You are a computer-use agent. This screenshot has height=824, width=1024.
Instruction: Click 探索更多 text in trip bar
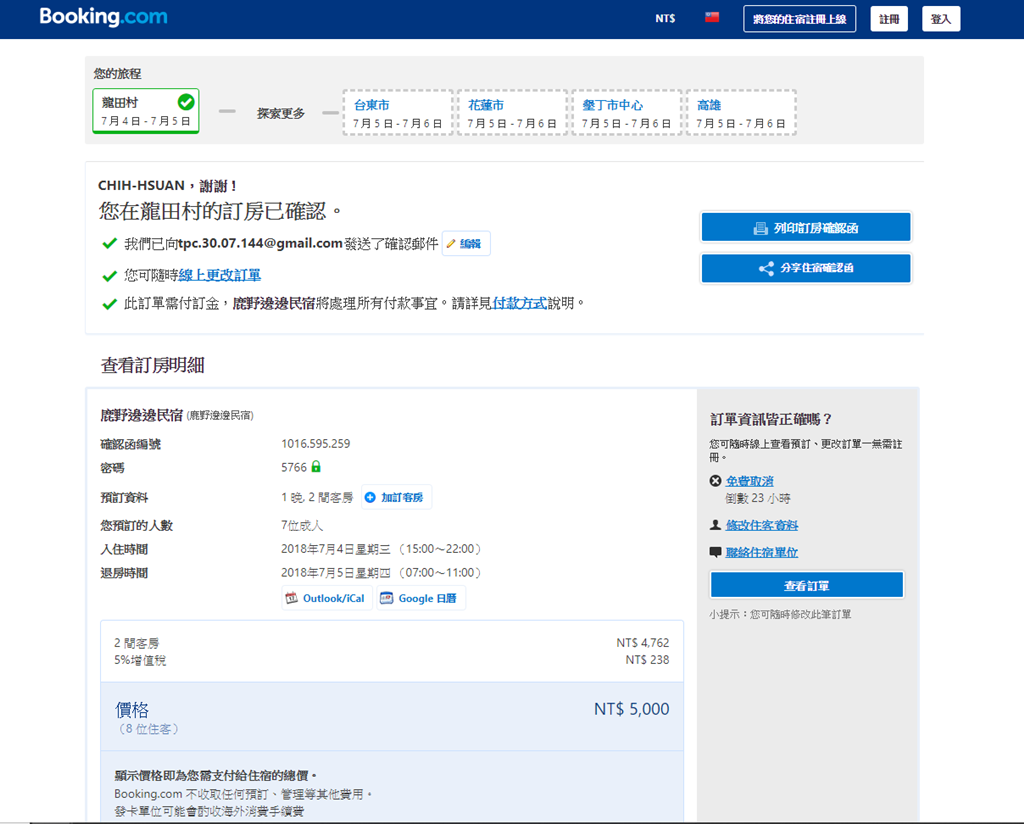281,114
